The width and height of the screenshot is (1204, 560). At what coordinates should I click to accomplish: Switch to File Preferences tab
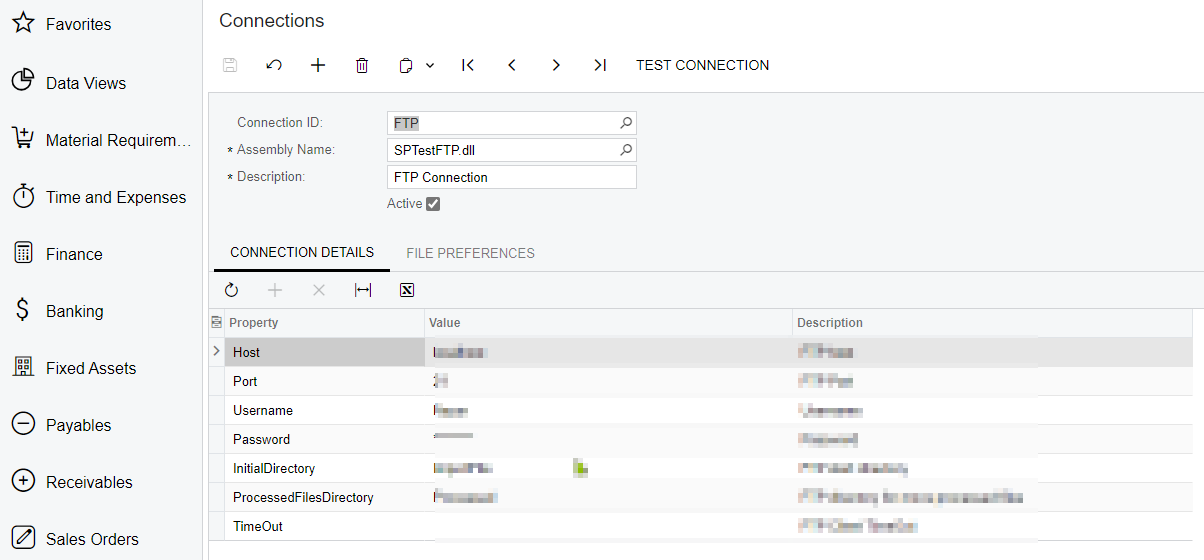(470, 253)
